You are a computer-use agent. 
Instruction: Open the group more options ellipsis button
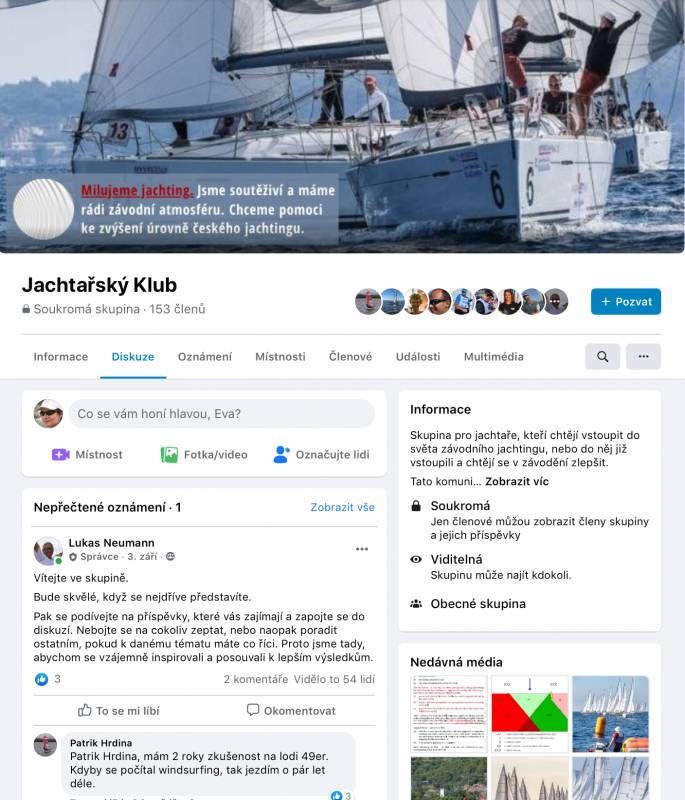[643, 357]
